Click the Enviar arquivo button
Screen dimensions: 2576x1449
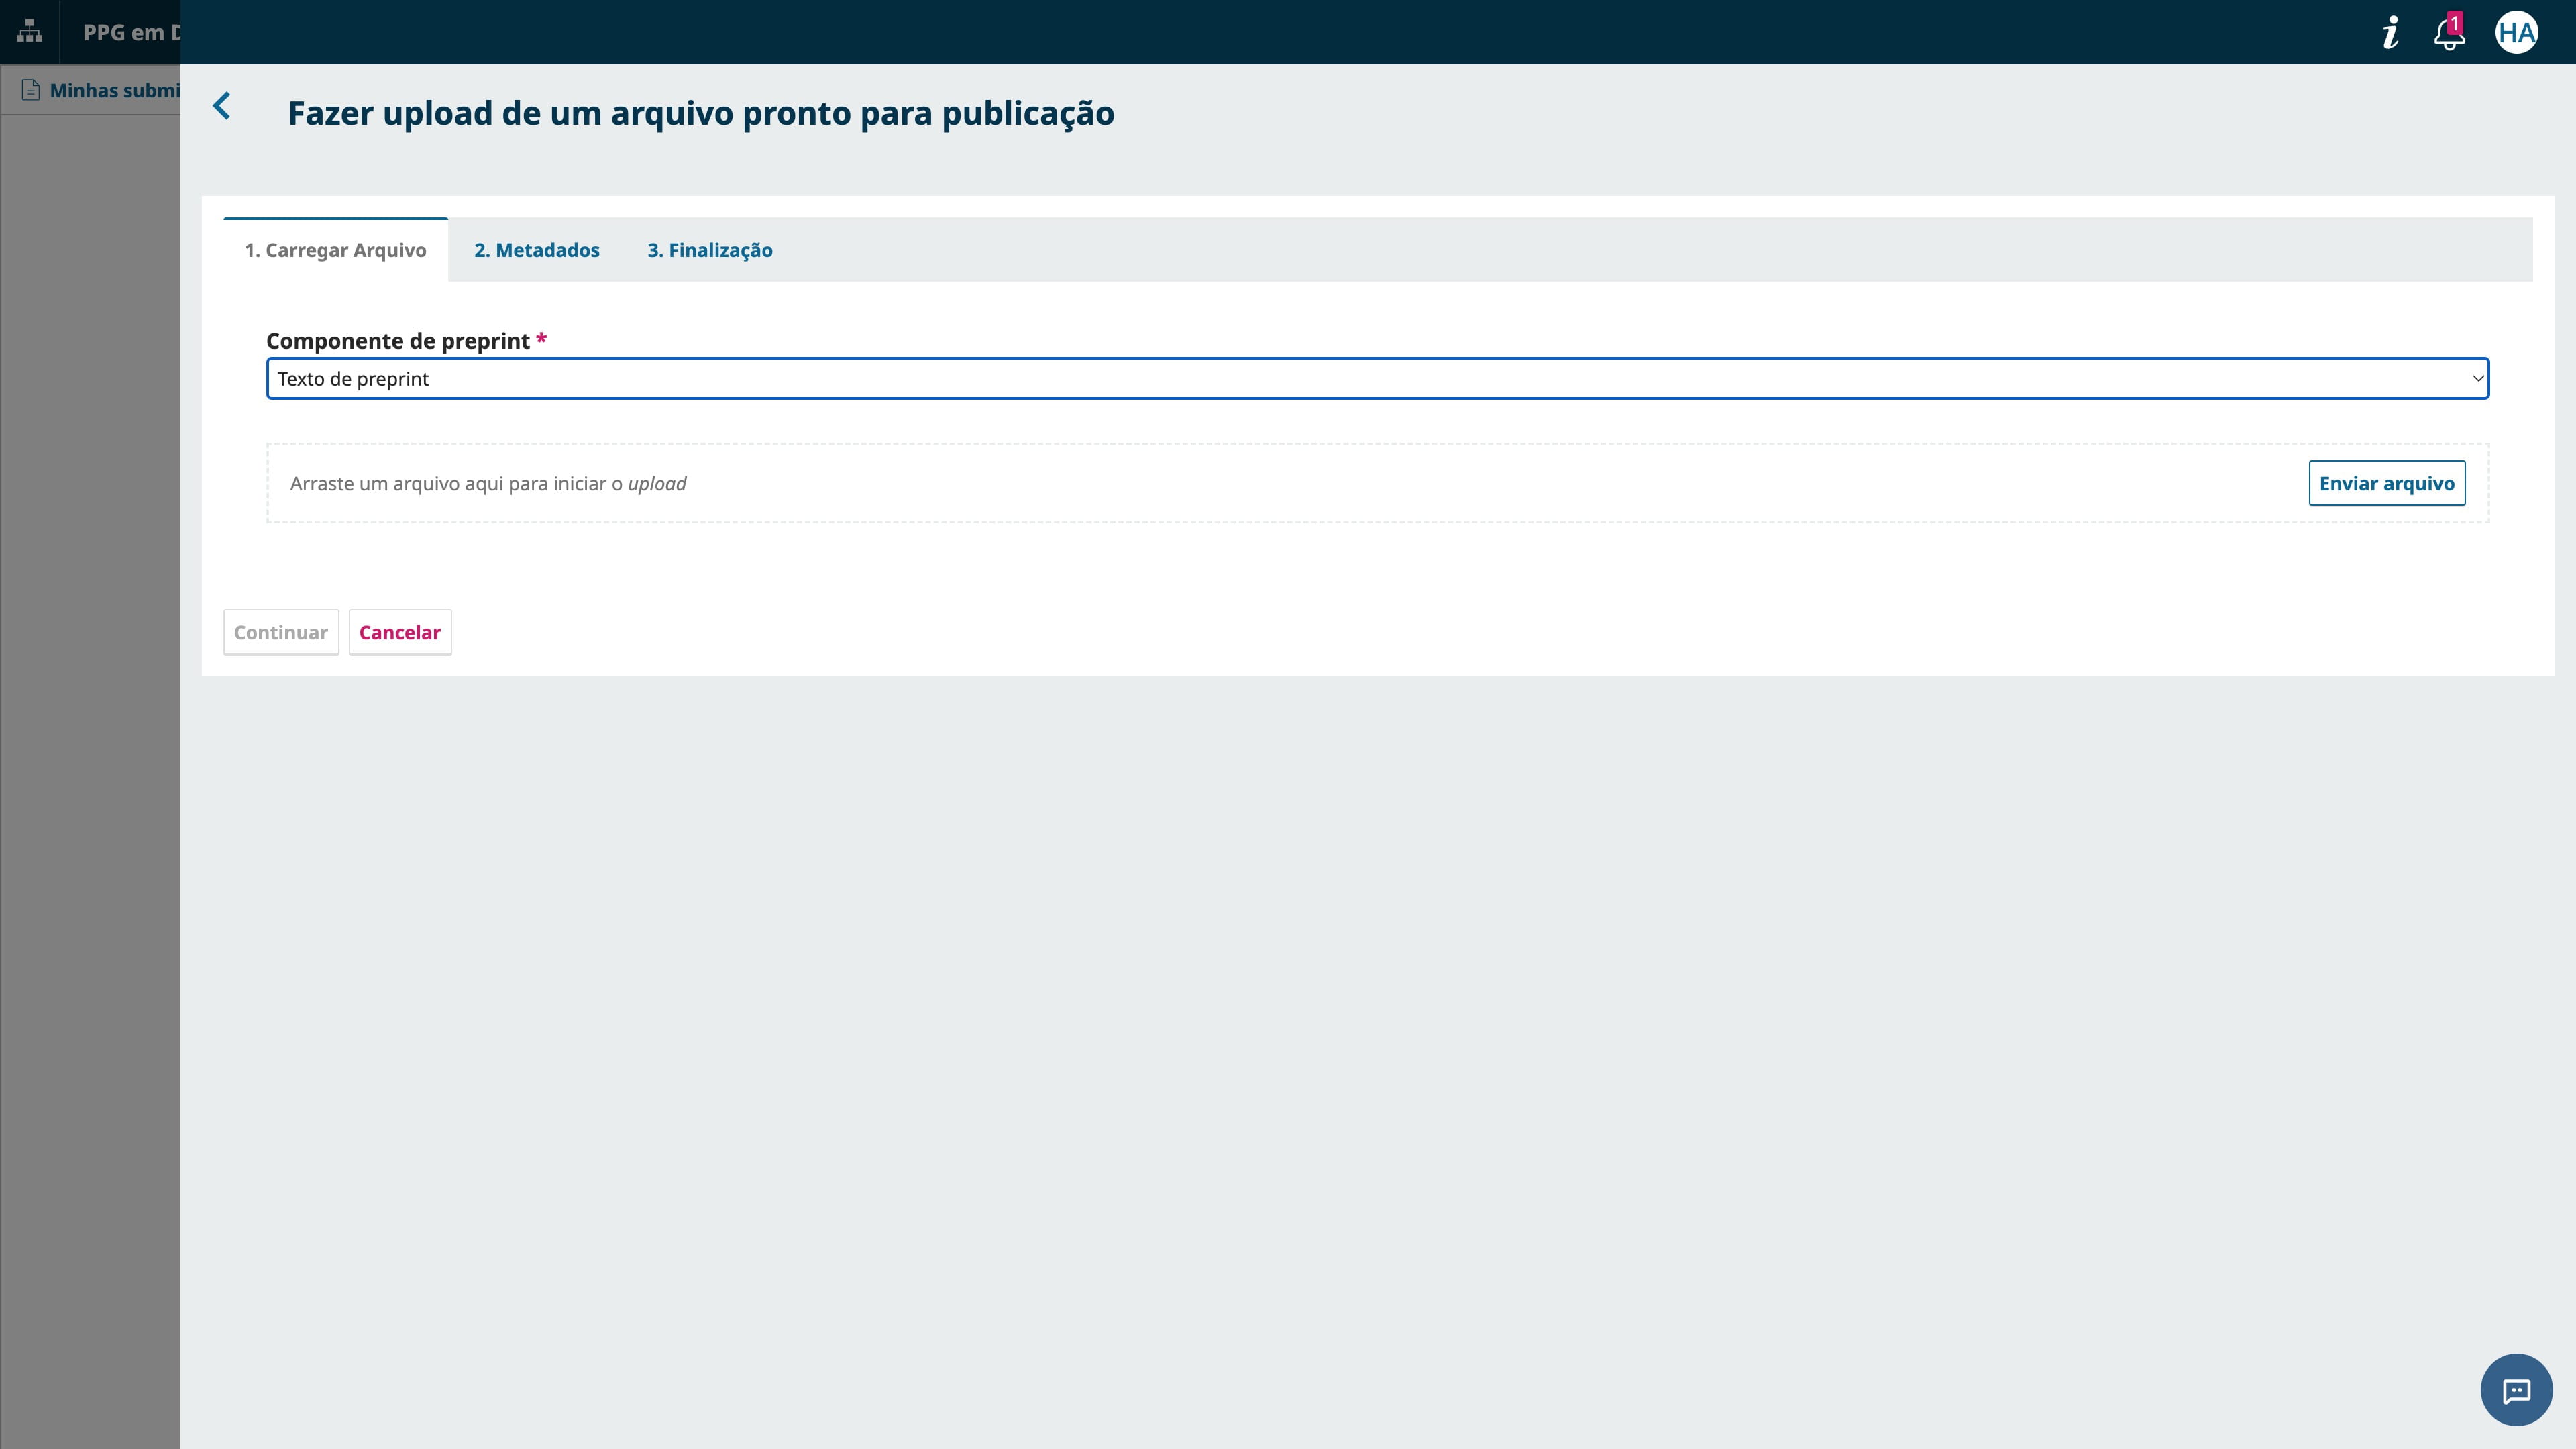point(2388,482)
